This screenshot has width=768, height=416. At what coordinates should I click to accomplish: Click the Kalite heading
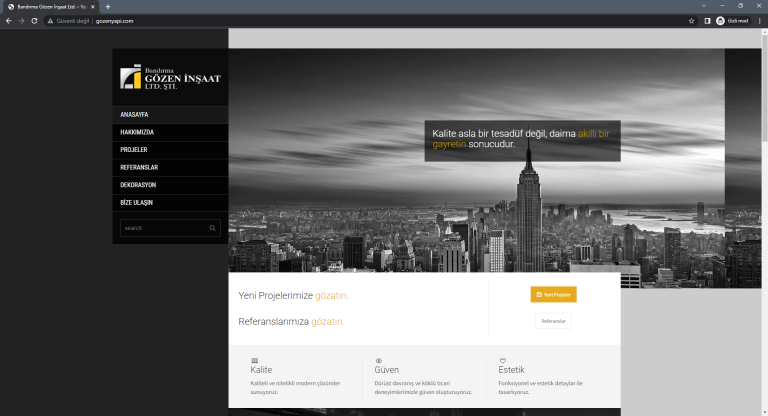pyautogui.click(x=261, y=370)
